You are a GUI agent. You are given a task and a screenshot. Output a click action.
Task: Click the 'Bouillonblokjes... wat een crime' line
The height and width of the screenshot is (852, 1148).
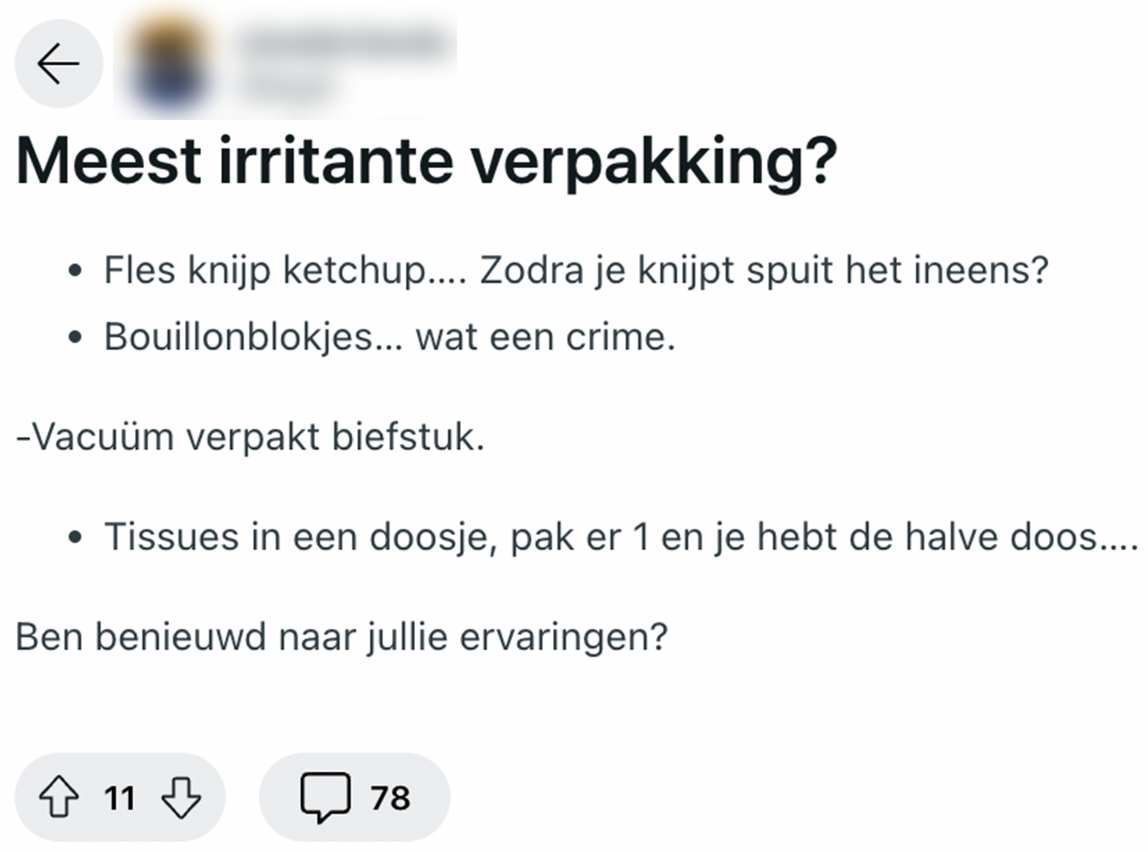coord(390,337)
